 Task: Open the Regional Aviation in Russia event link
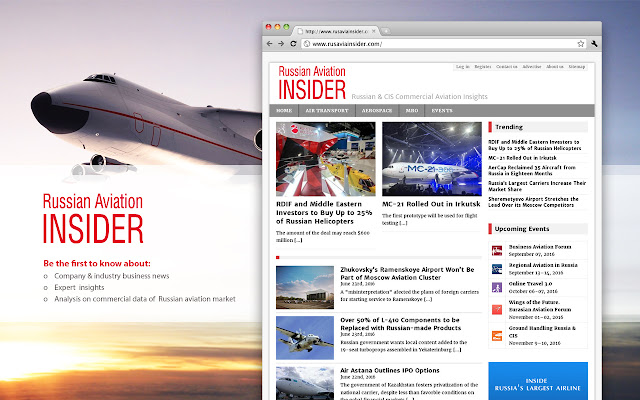(x=543, y=265)
